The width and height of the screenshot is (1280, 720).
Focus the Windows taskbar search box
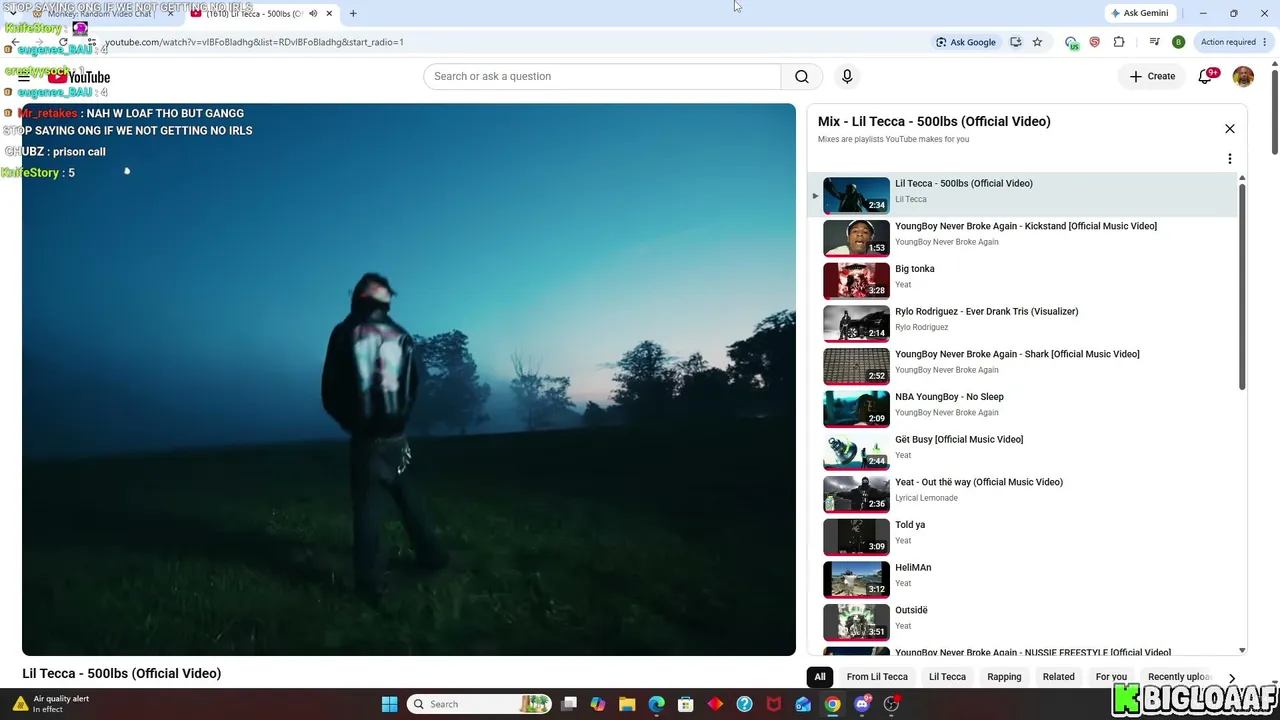point(479,704)
